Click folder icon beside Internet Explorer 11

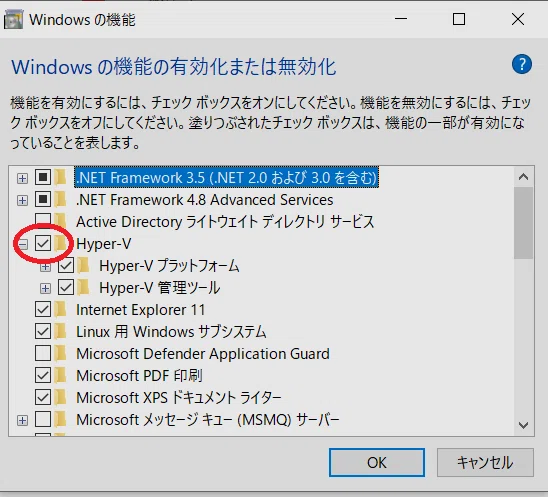[x=61, y=310]
